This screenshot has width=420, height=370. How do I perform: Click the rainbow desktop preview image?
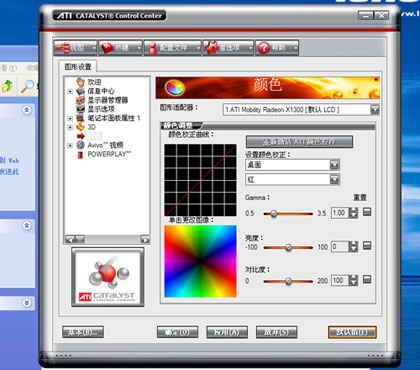[x=200, y=261]
